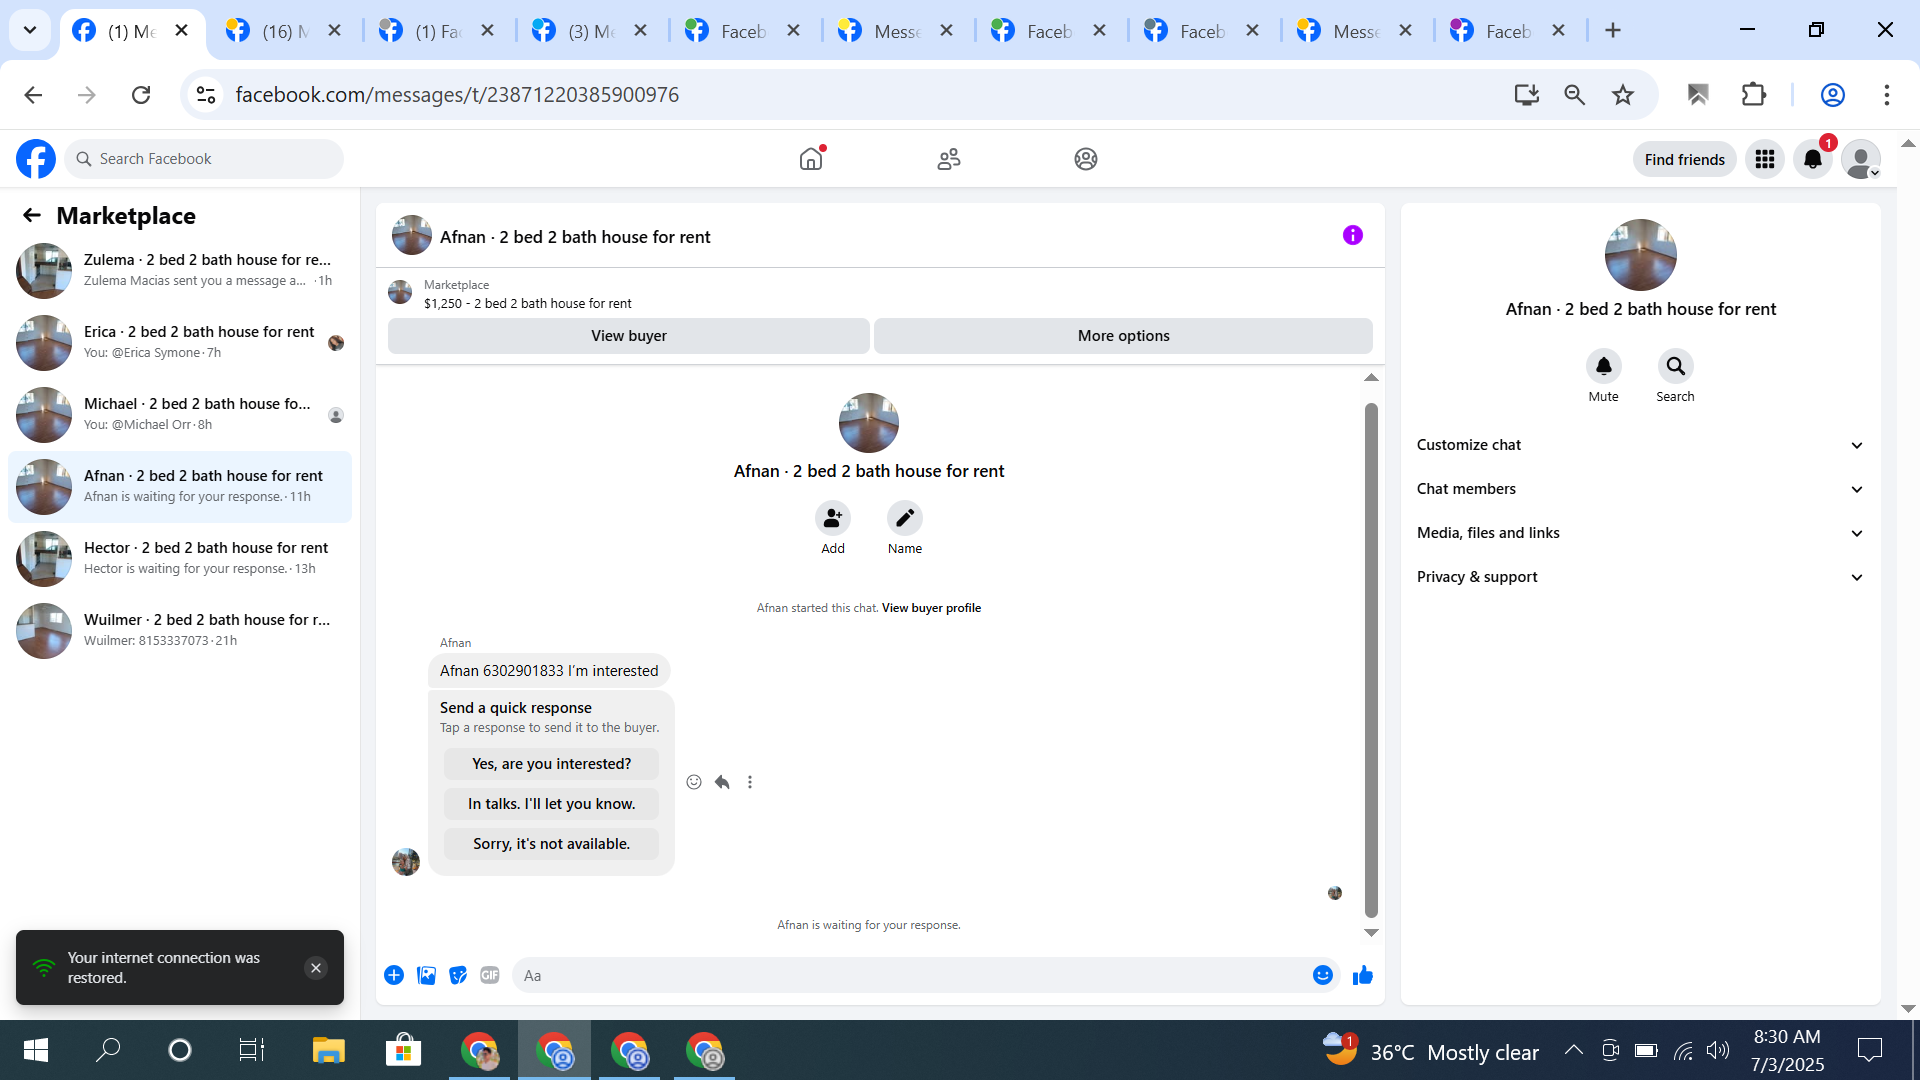Expand the Media, files and links section
Viewport: 1920px width, 1080px height.
[x=1640, y=533]
